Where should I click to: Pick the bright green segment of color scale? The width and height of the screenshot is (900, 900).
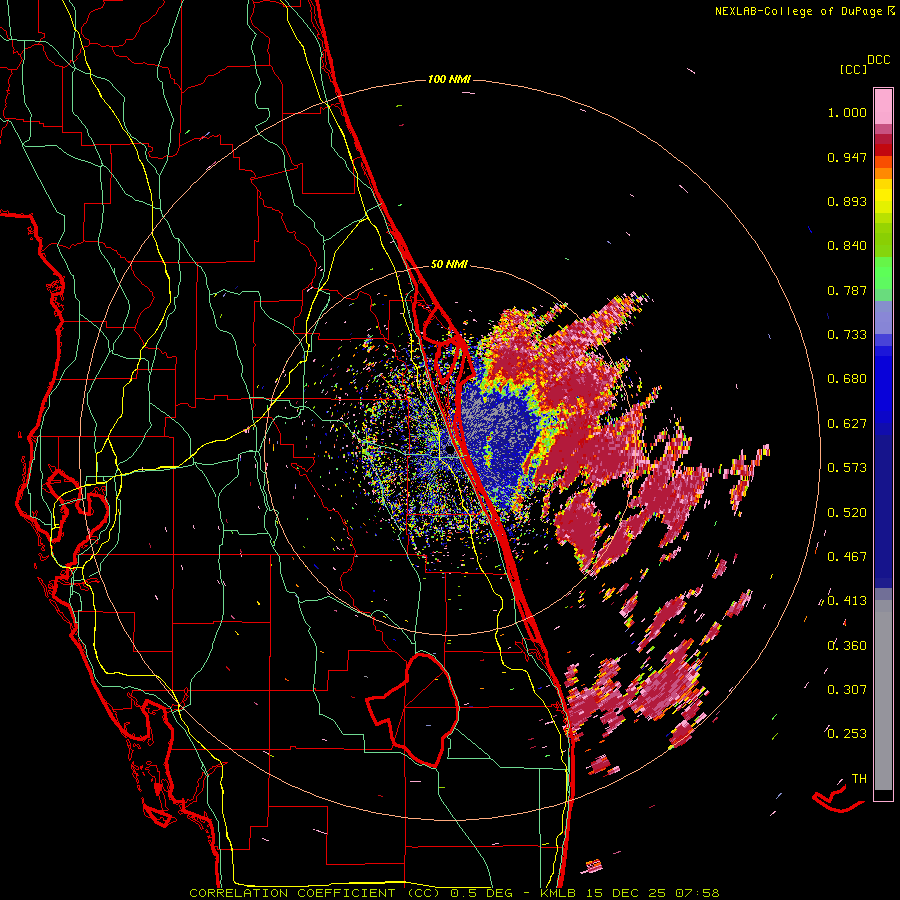click(883, 274)
